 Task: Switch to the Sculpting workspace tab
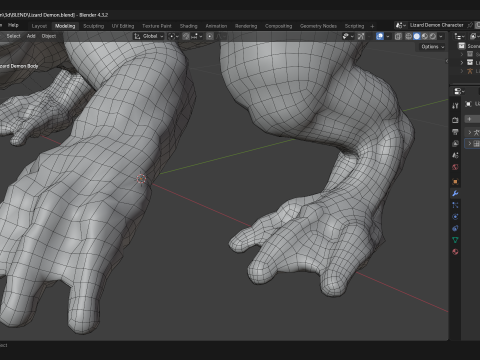point(94,26)
